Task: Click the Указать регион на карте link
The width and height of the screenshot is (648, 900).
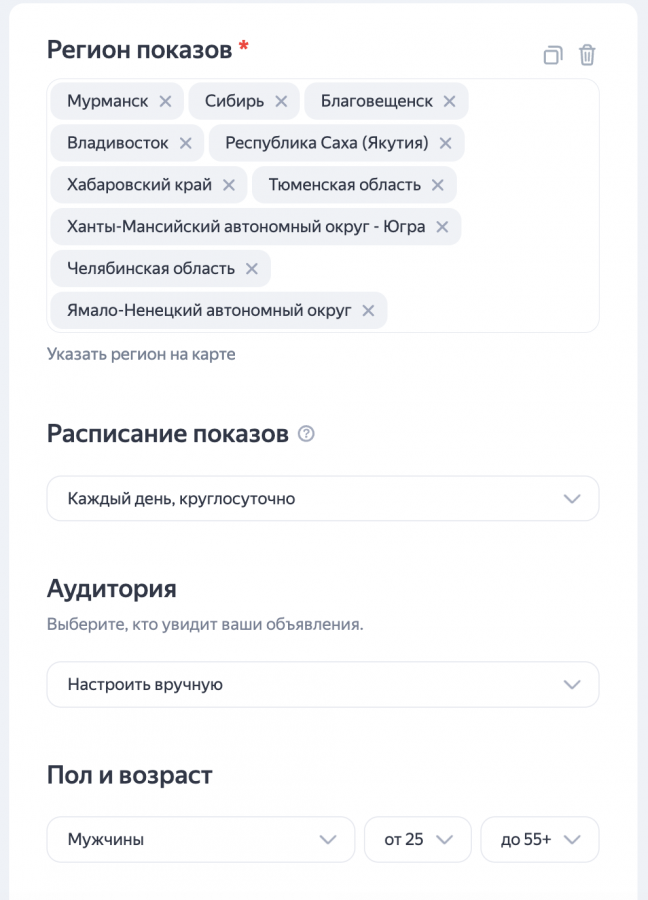Action: pos(141,354)
